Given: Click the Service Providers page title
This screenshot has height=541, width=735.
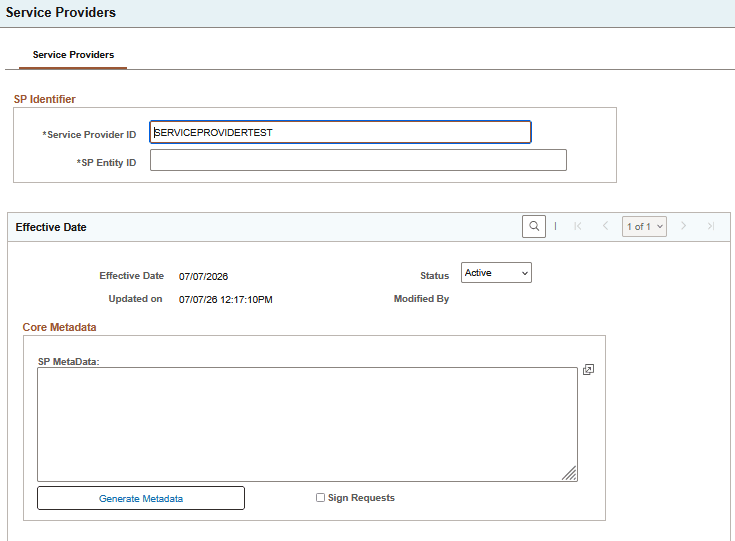Looking at the screenshot, I should (x=61, y=12).
